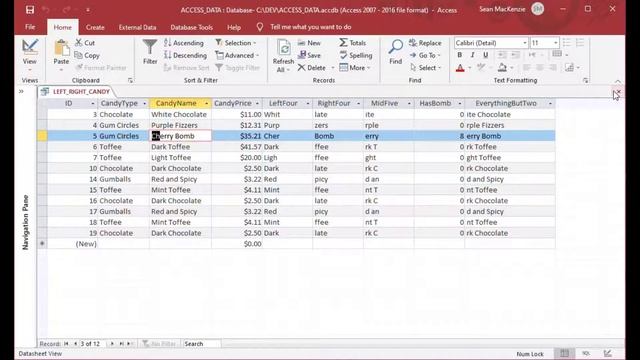Screen dimensions: 640x360
Task: Collapse the ribbon with the caret
Action: (618, 81)
